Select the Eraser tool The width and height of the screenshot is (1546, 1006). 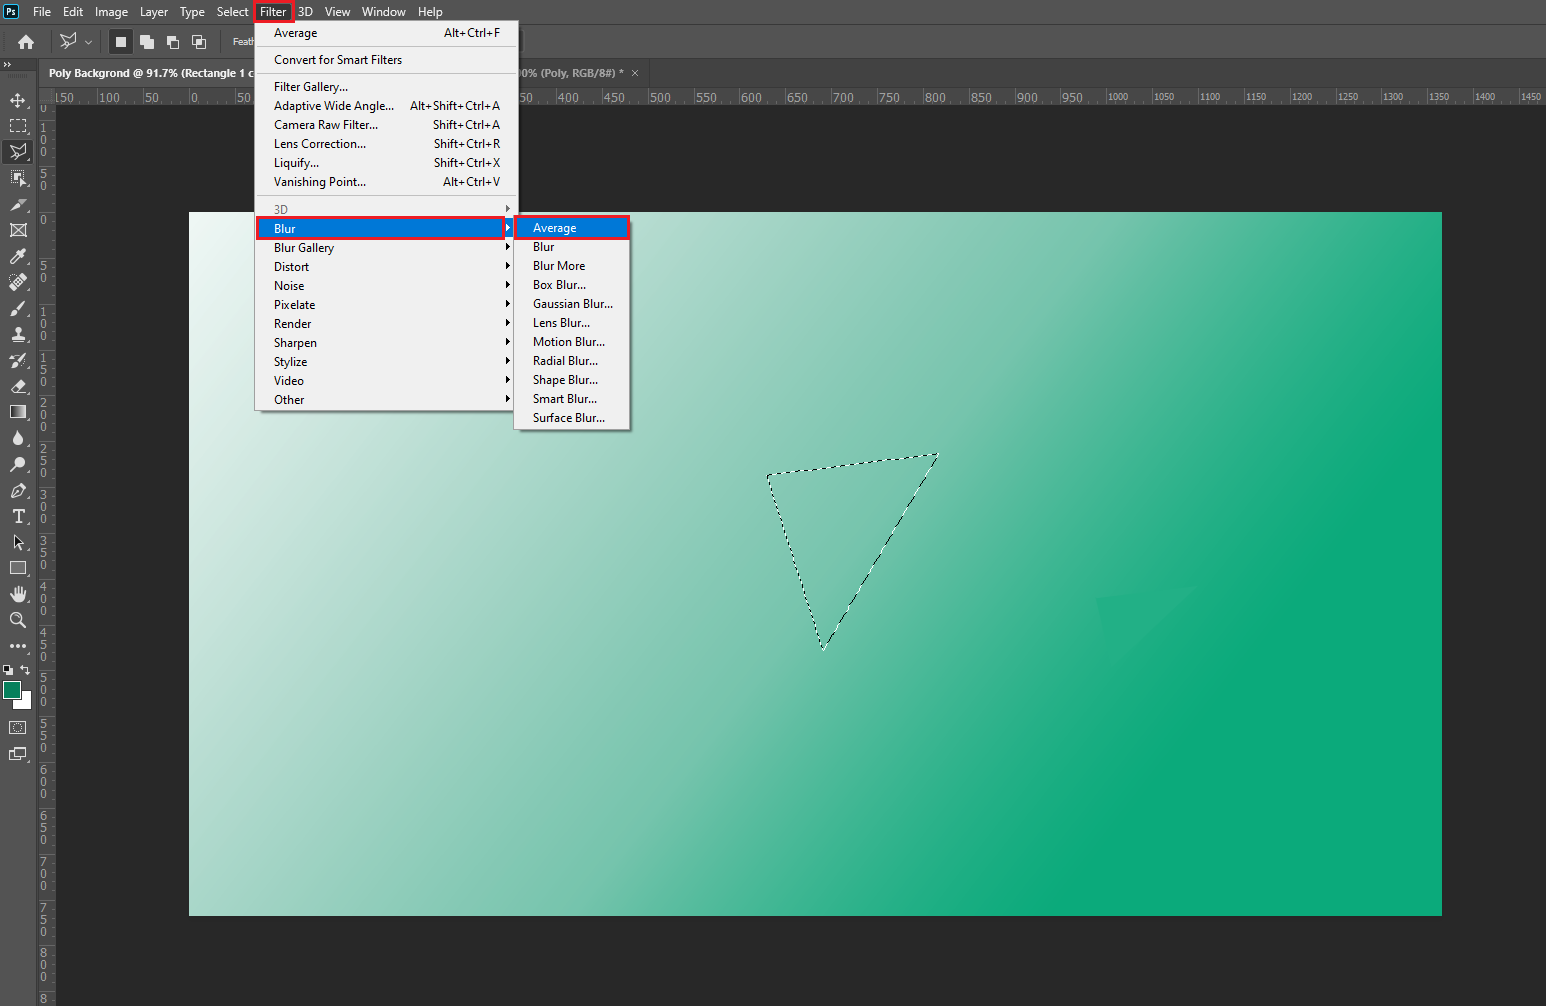pos(18,386)
